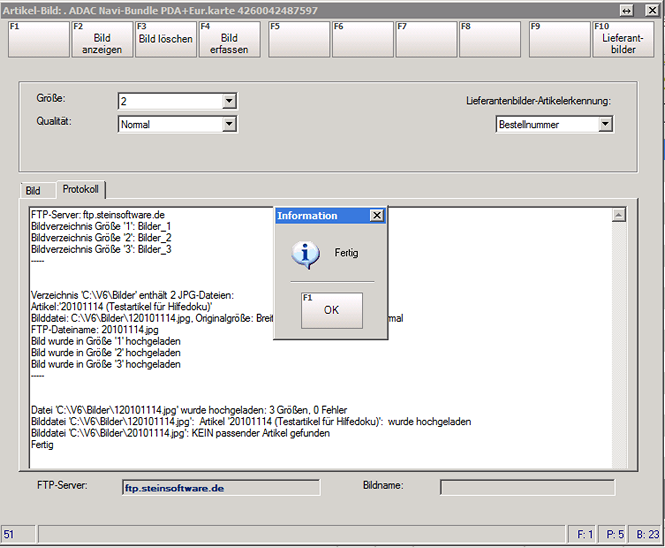Expand the Größe dropdown
The width and height of the screenshot is (665, 548).
(x=229, y=101)
